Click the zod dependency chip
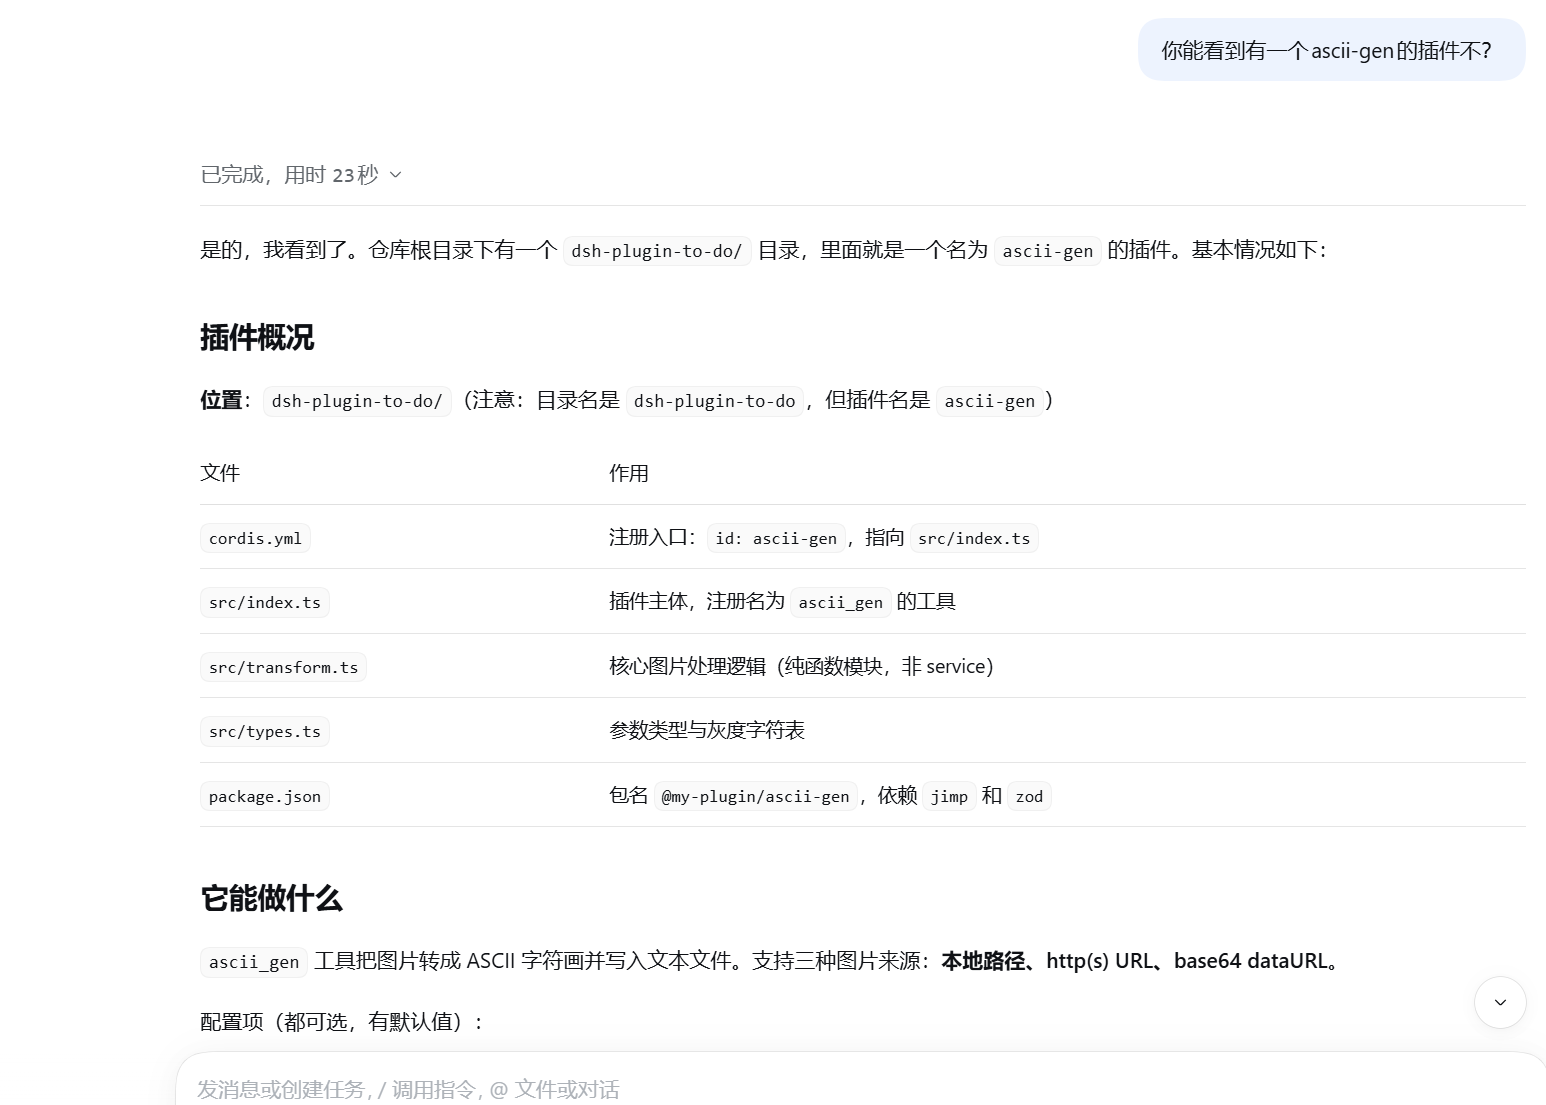The image size is (1546, 1105). [1029, 796]
